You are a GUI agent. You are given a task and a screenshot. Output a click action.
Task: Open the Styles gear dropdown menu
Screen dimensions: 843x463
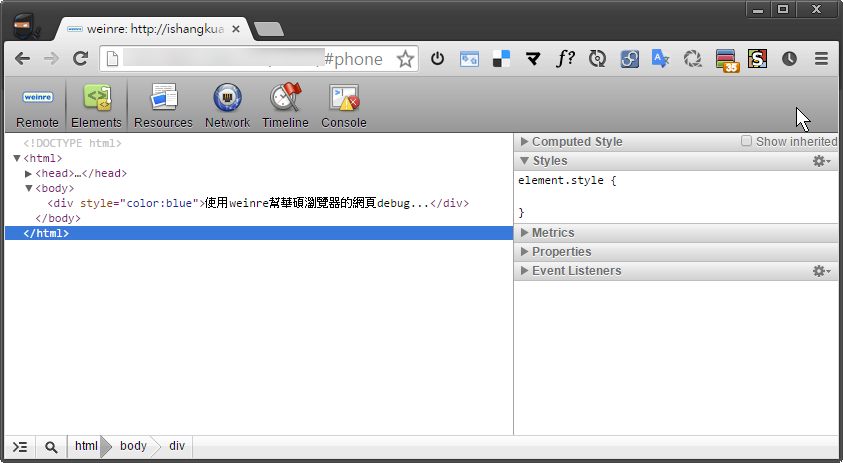[x=821, y=161]
